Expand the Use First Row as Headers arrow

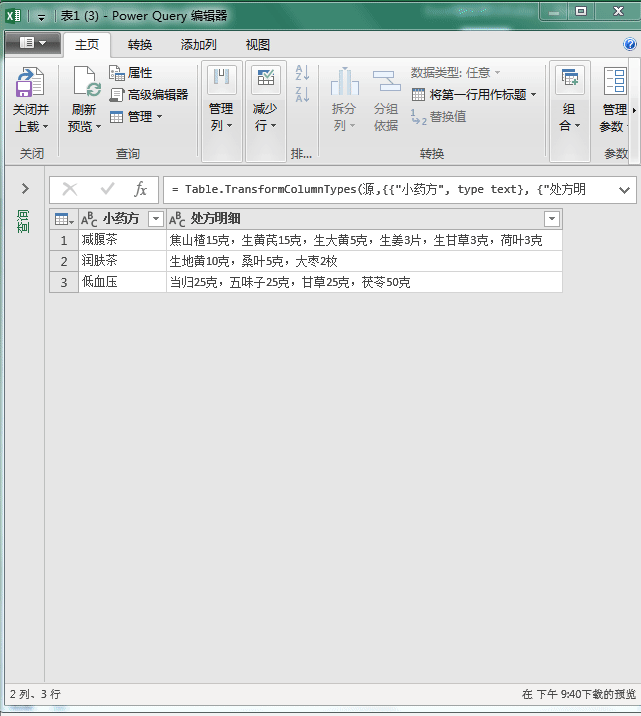[533, 95]
